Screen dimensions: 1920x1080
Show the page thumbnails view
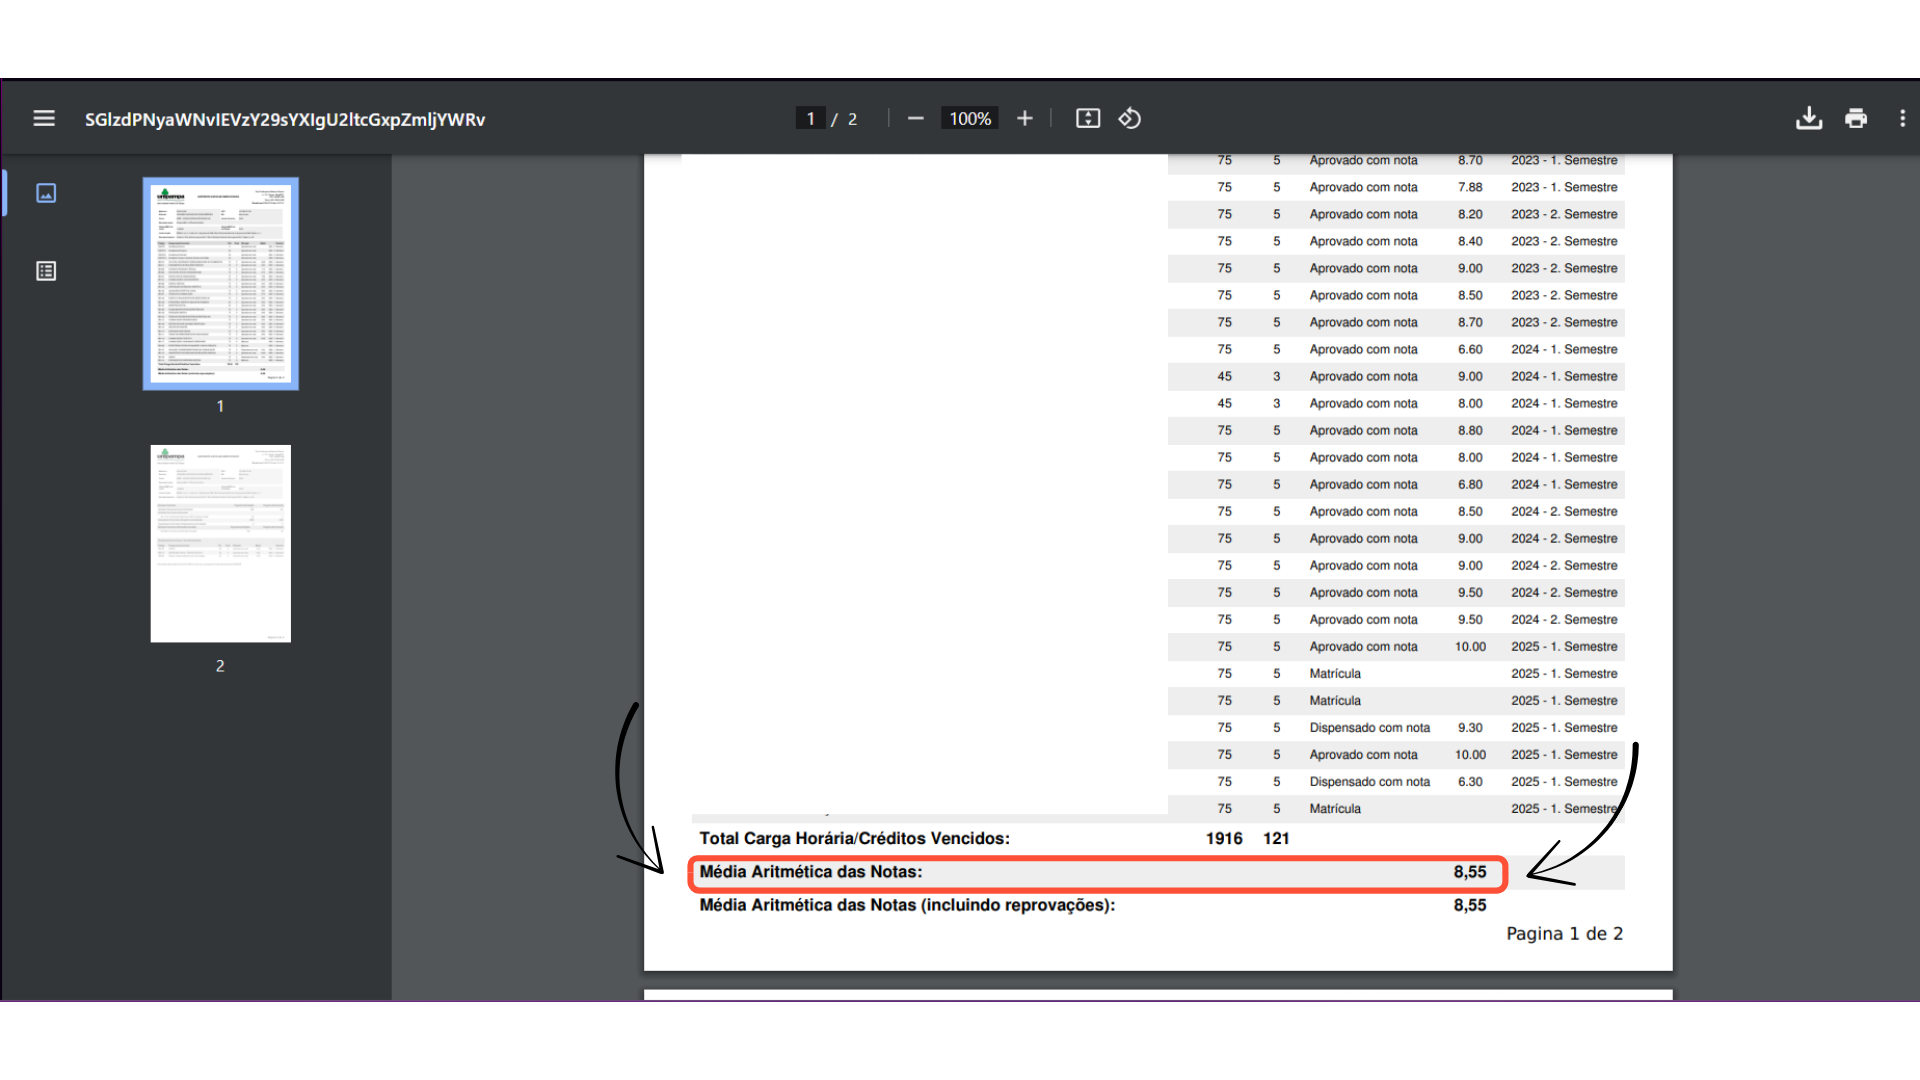pos(46,193)
